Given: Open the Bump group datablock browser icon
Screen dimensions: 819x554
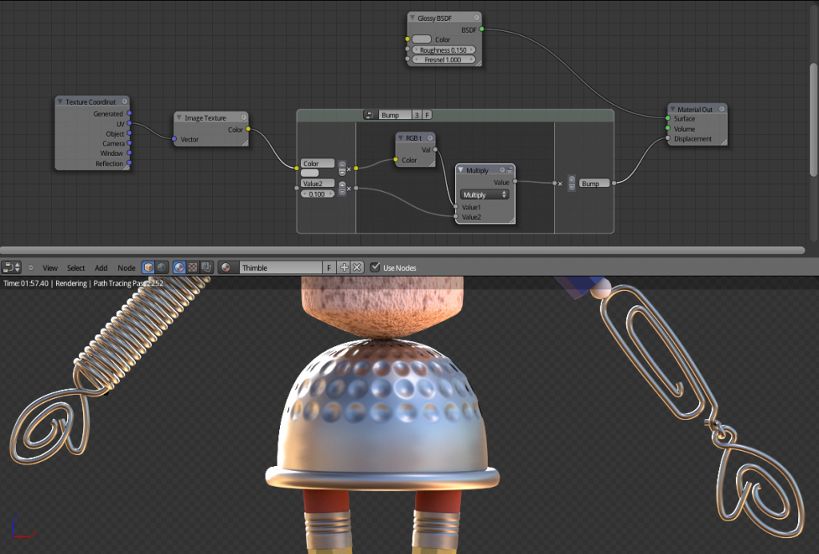Looking at the screenshot, I should point(370,115).
